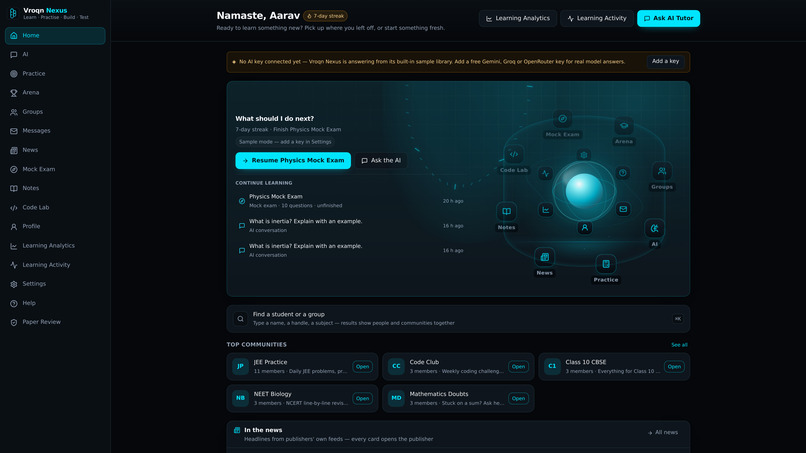Click the trophy Arena icon in sidebar
806x453 pixels.
tap(14, 93)
